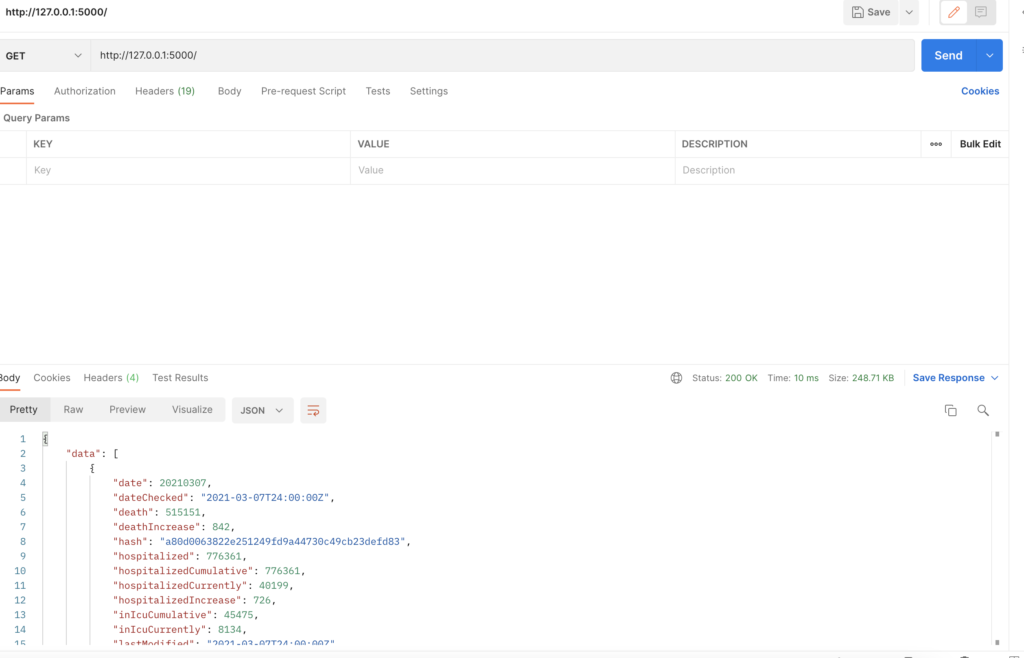Image resolution: width=1024 pixels, height=658 pixels.
Task: Open the Save Response dropdown
Action: (955, 378)
